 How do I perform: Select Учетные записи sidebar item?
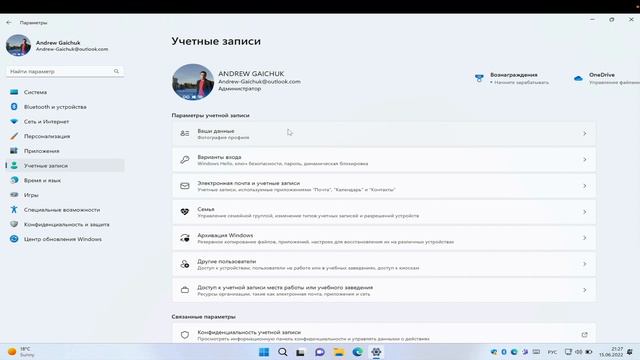click(65, 166)
